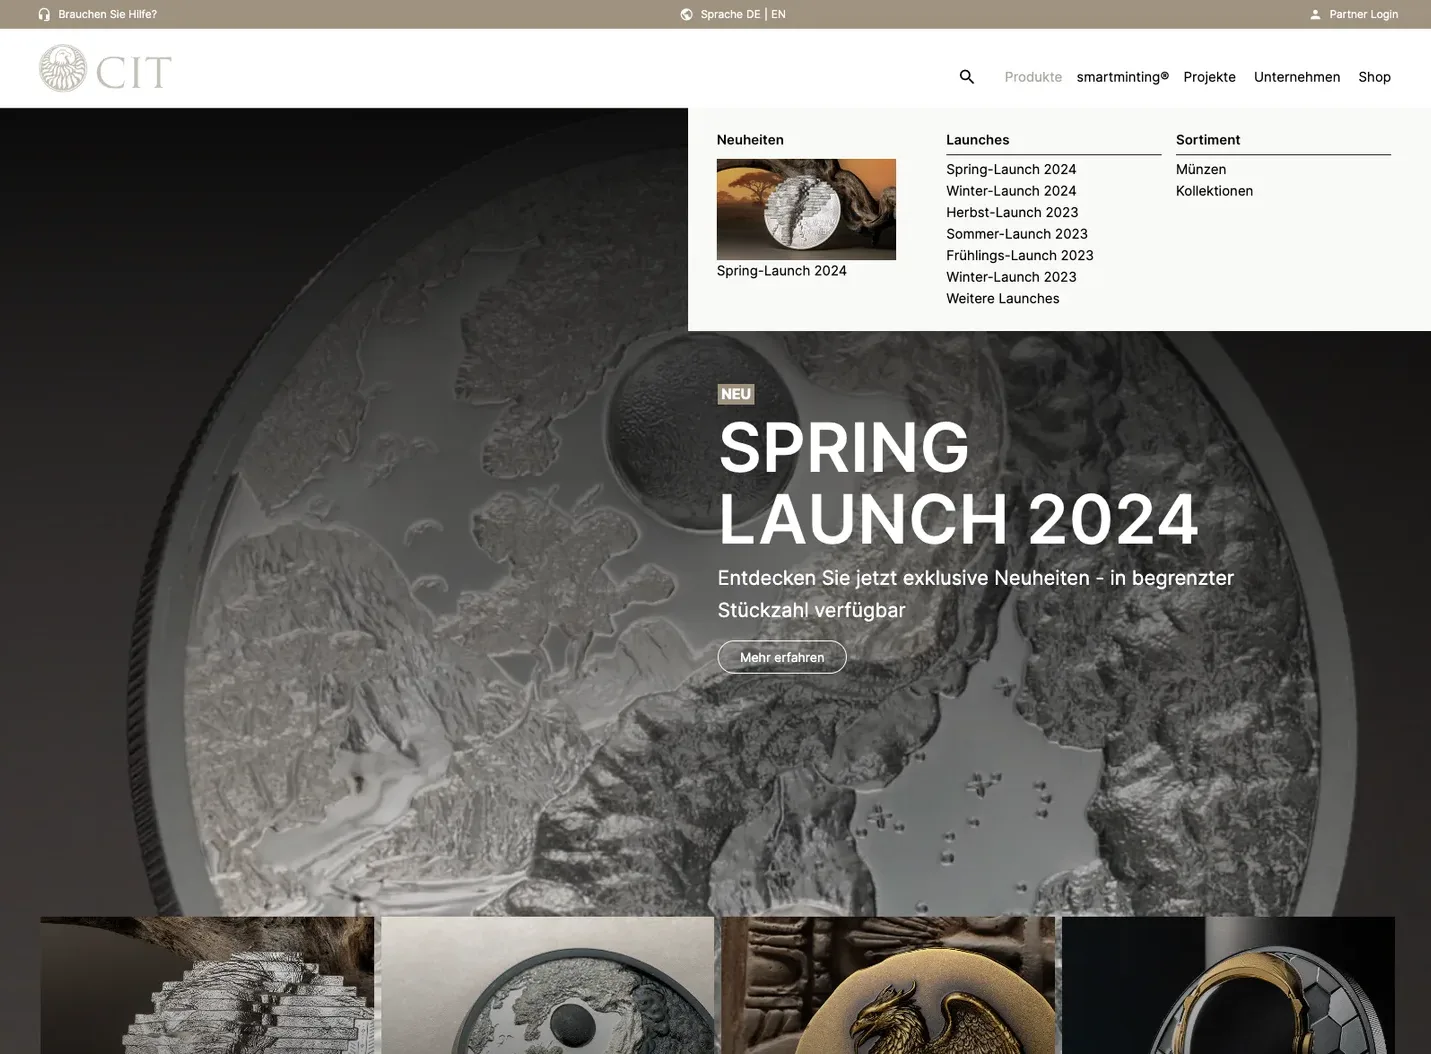Click the Neuheiten column heading
The height and width of the screenshot is (1054, 1431).
[750, 140]
